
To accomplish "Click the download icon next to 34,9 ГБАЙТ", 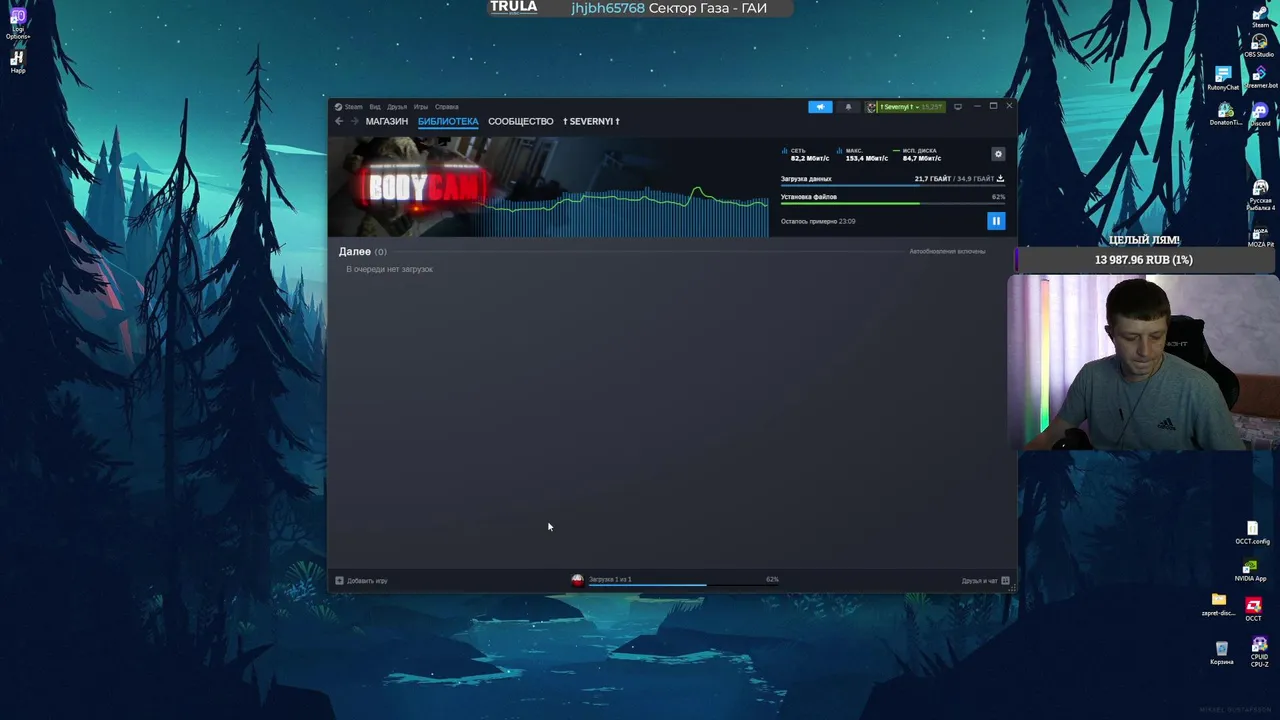I will (1000, 178).
